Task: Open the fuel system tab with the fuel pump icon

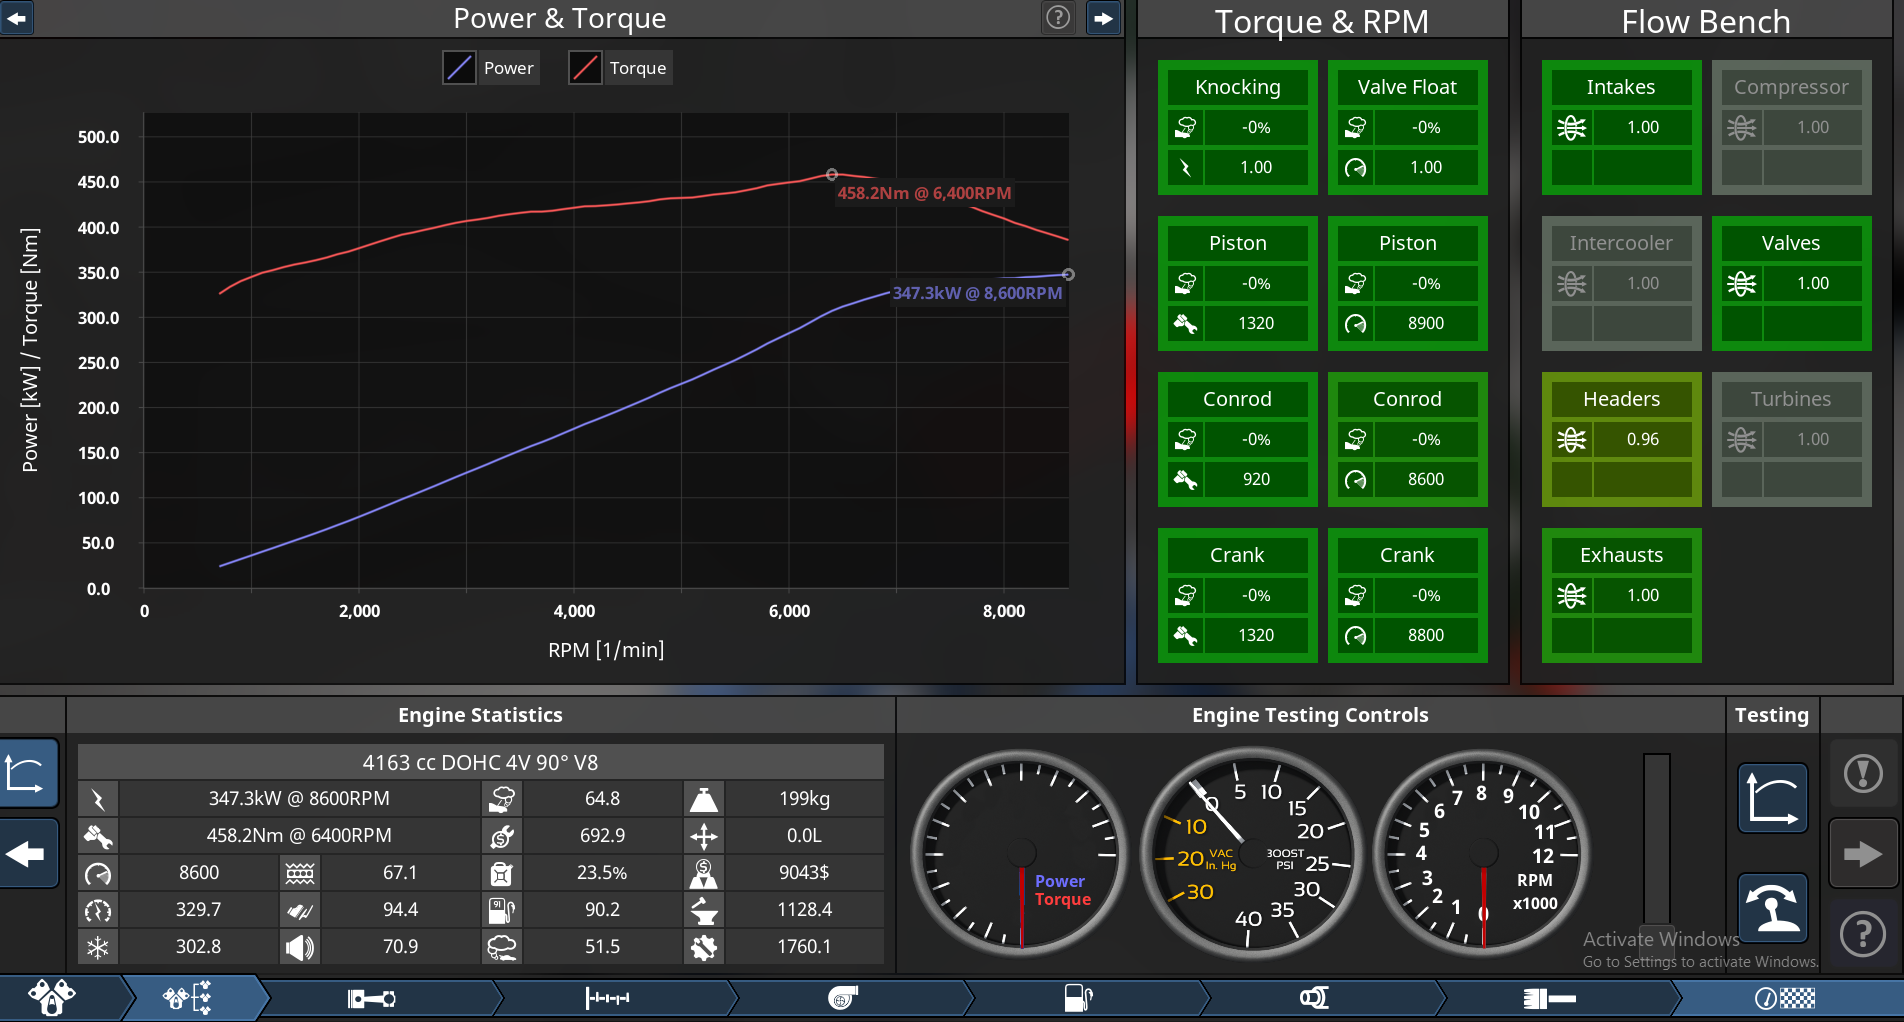Action: coord(1078,998)
